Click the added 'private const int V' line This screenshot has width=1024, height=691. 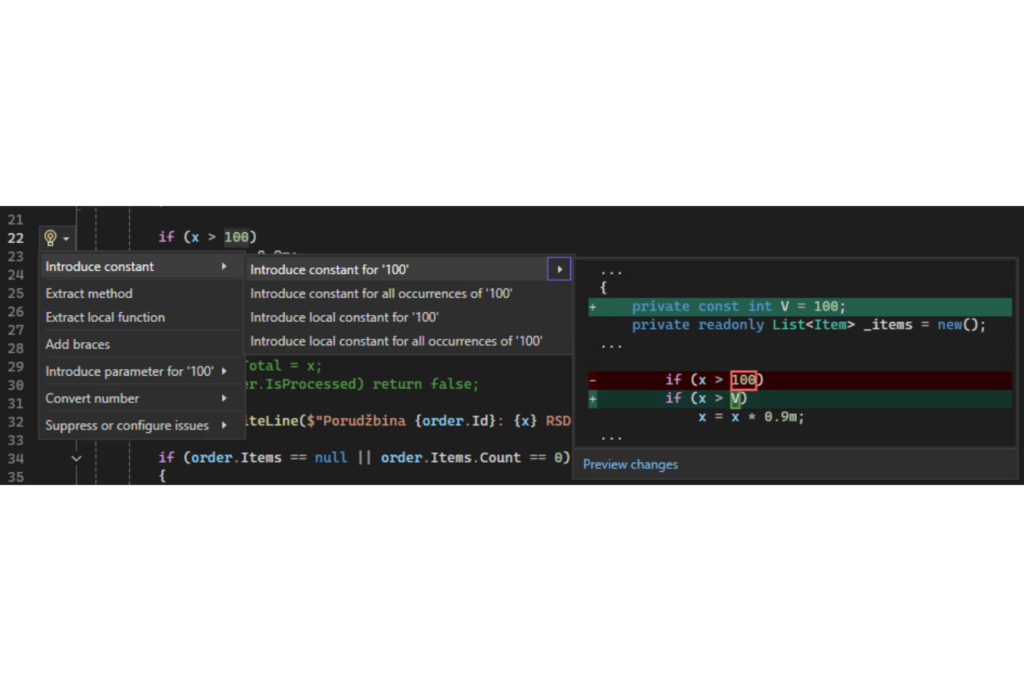738,307
